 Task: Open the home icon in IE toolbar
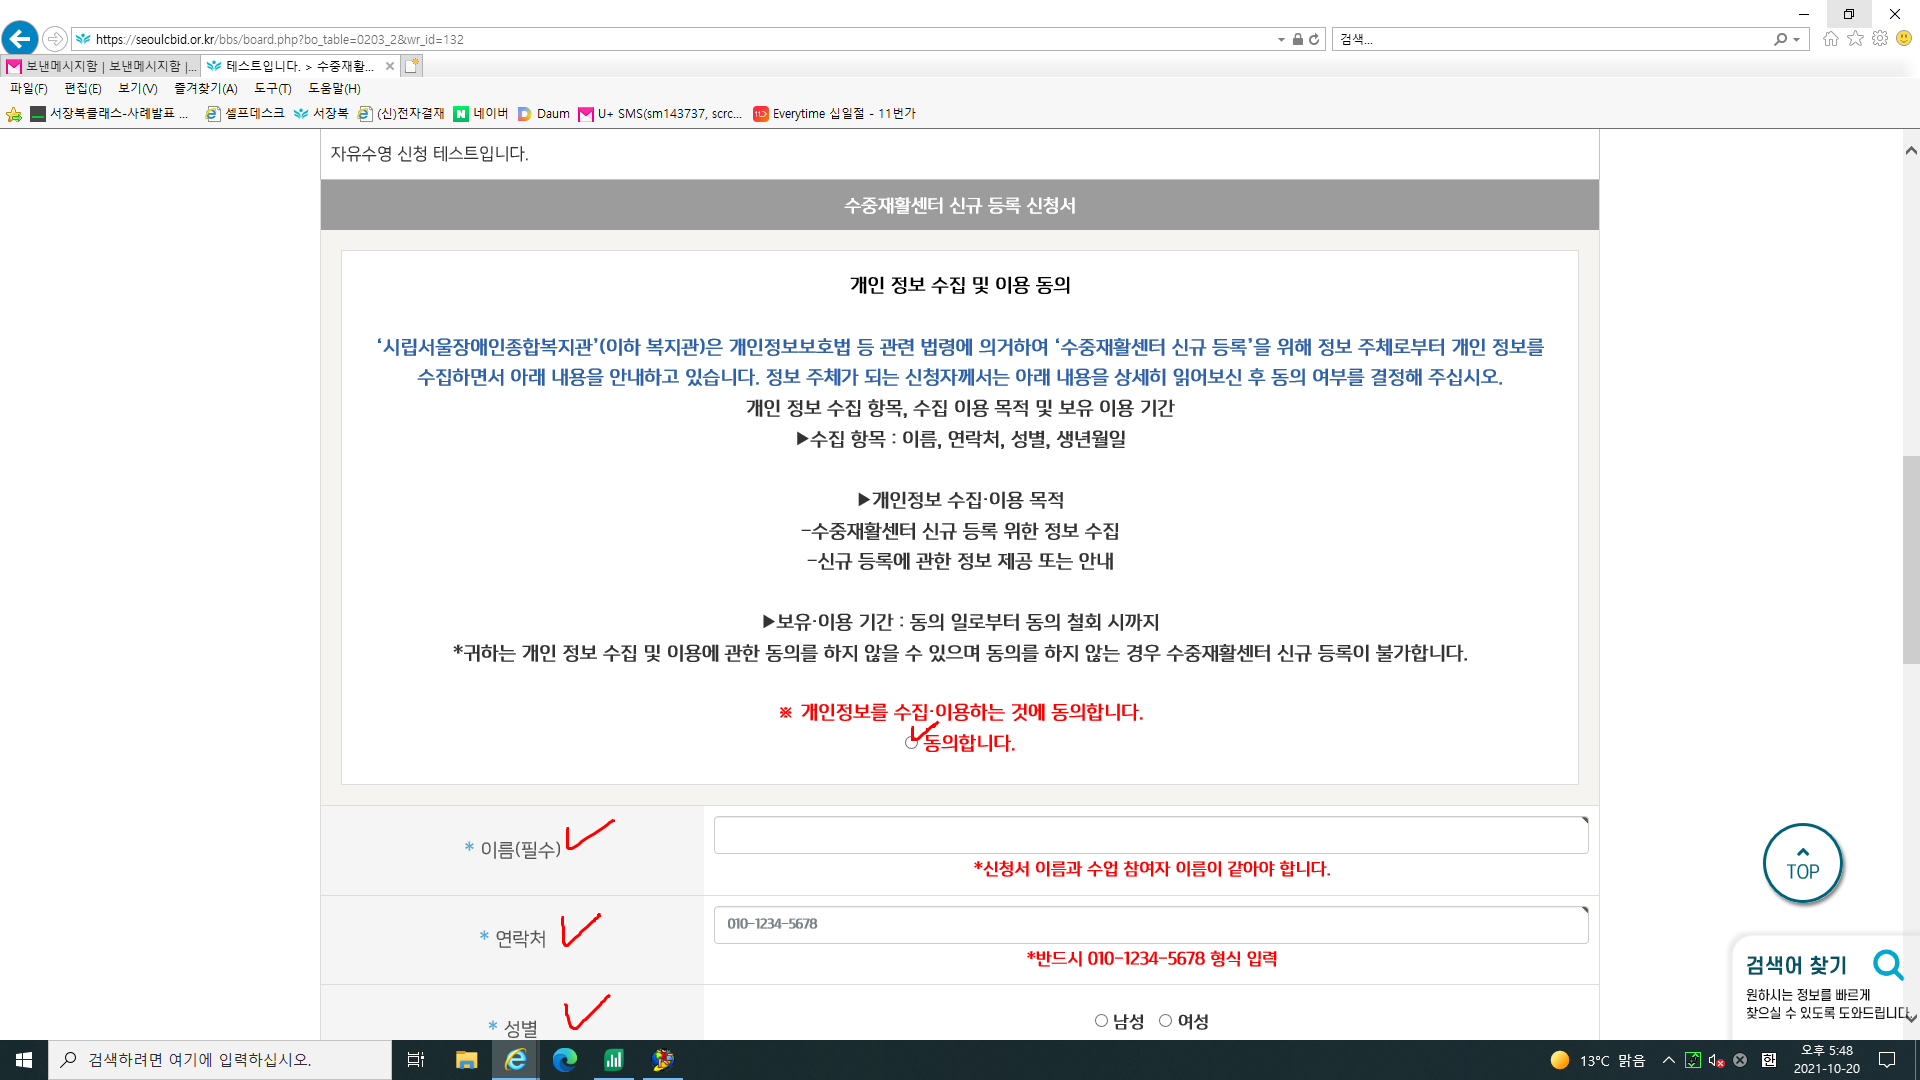coord(1831,39)
